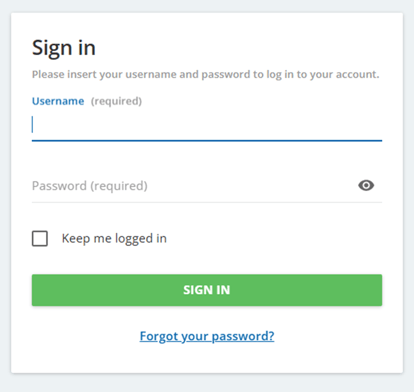Open the Forgot your password link
The height and width of the screenshot is (392, 414).
point(207,336)
